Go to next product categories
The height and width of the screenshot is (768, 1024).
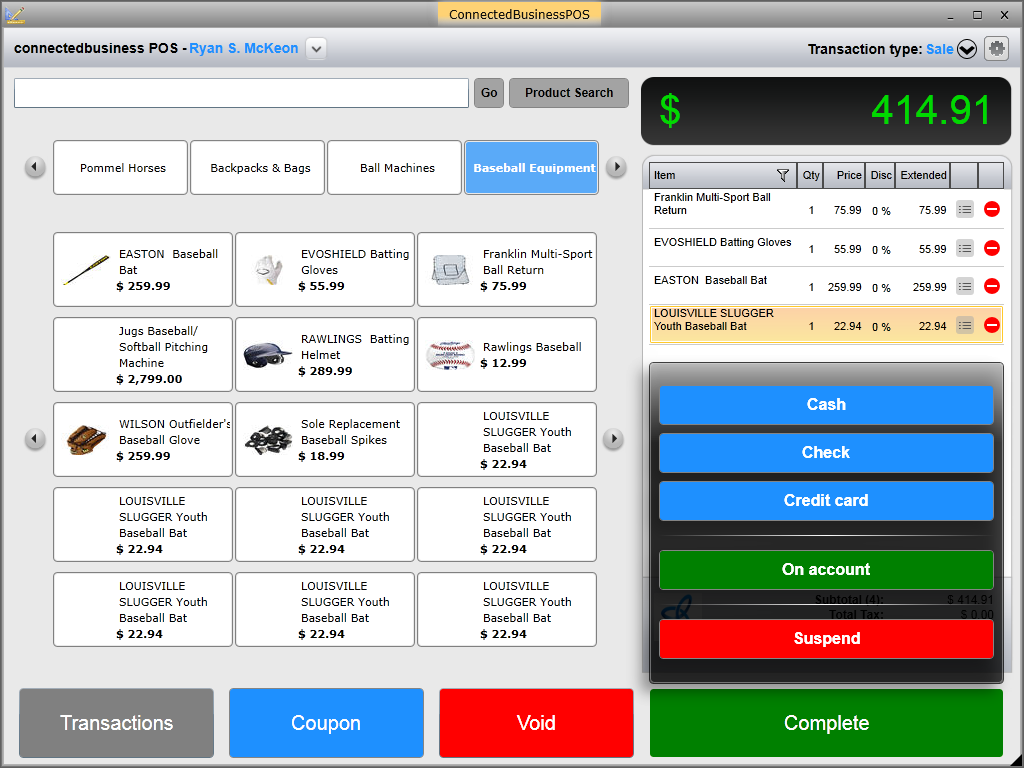click(x=616, y=167)
